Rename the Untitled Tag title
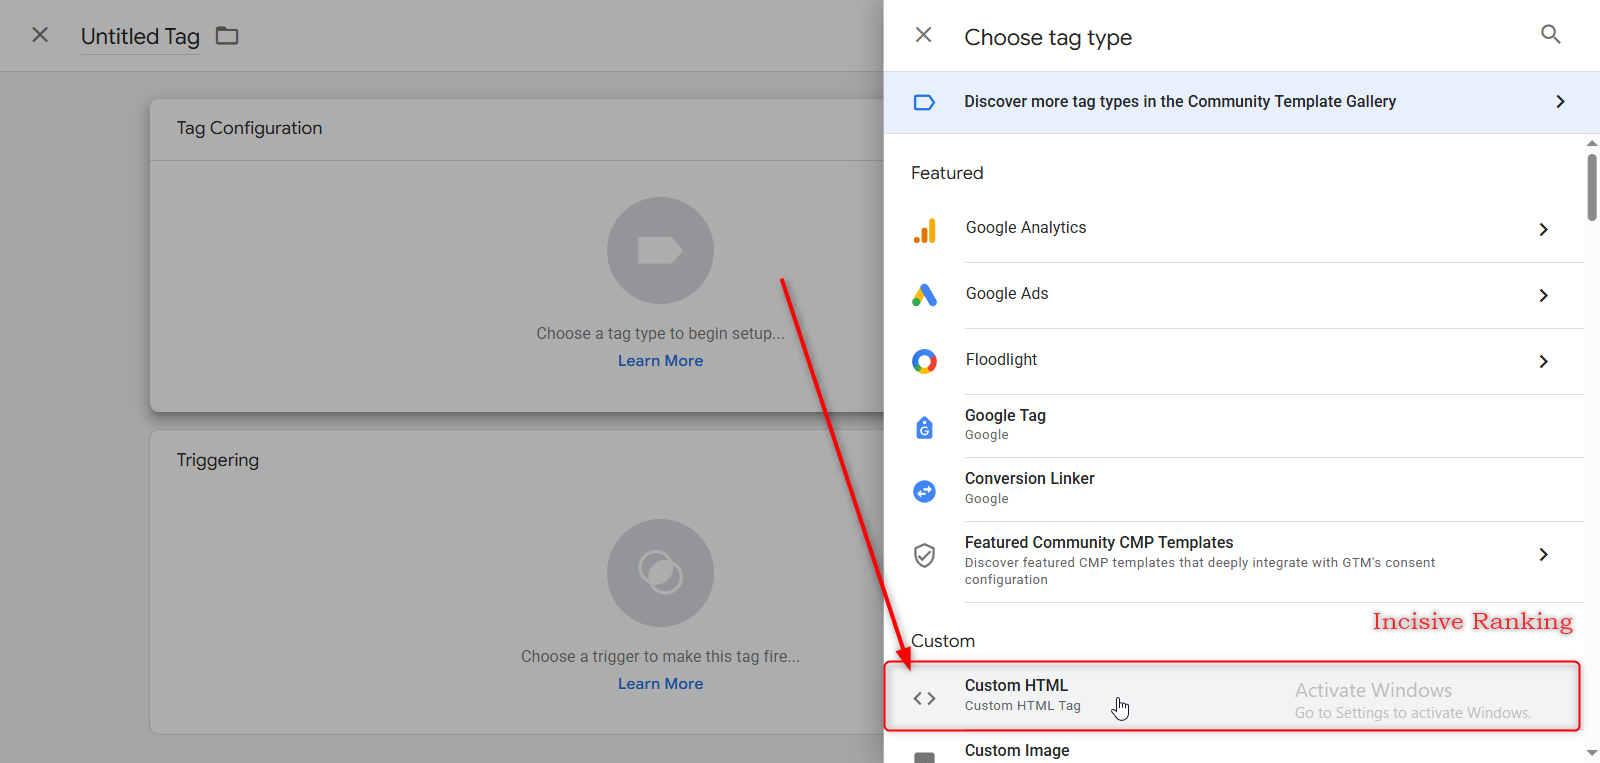Viewport: 1600px width, 763px height. pos(140,36)
